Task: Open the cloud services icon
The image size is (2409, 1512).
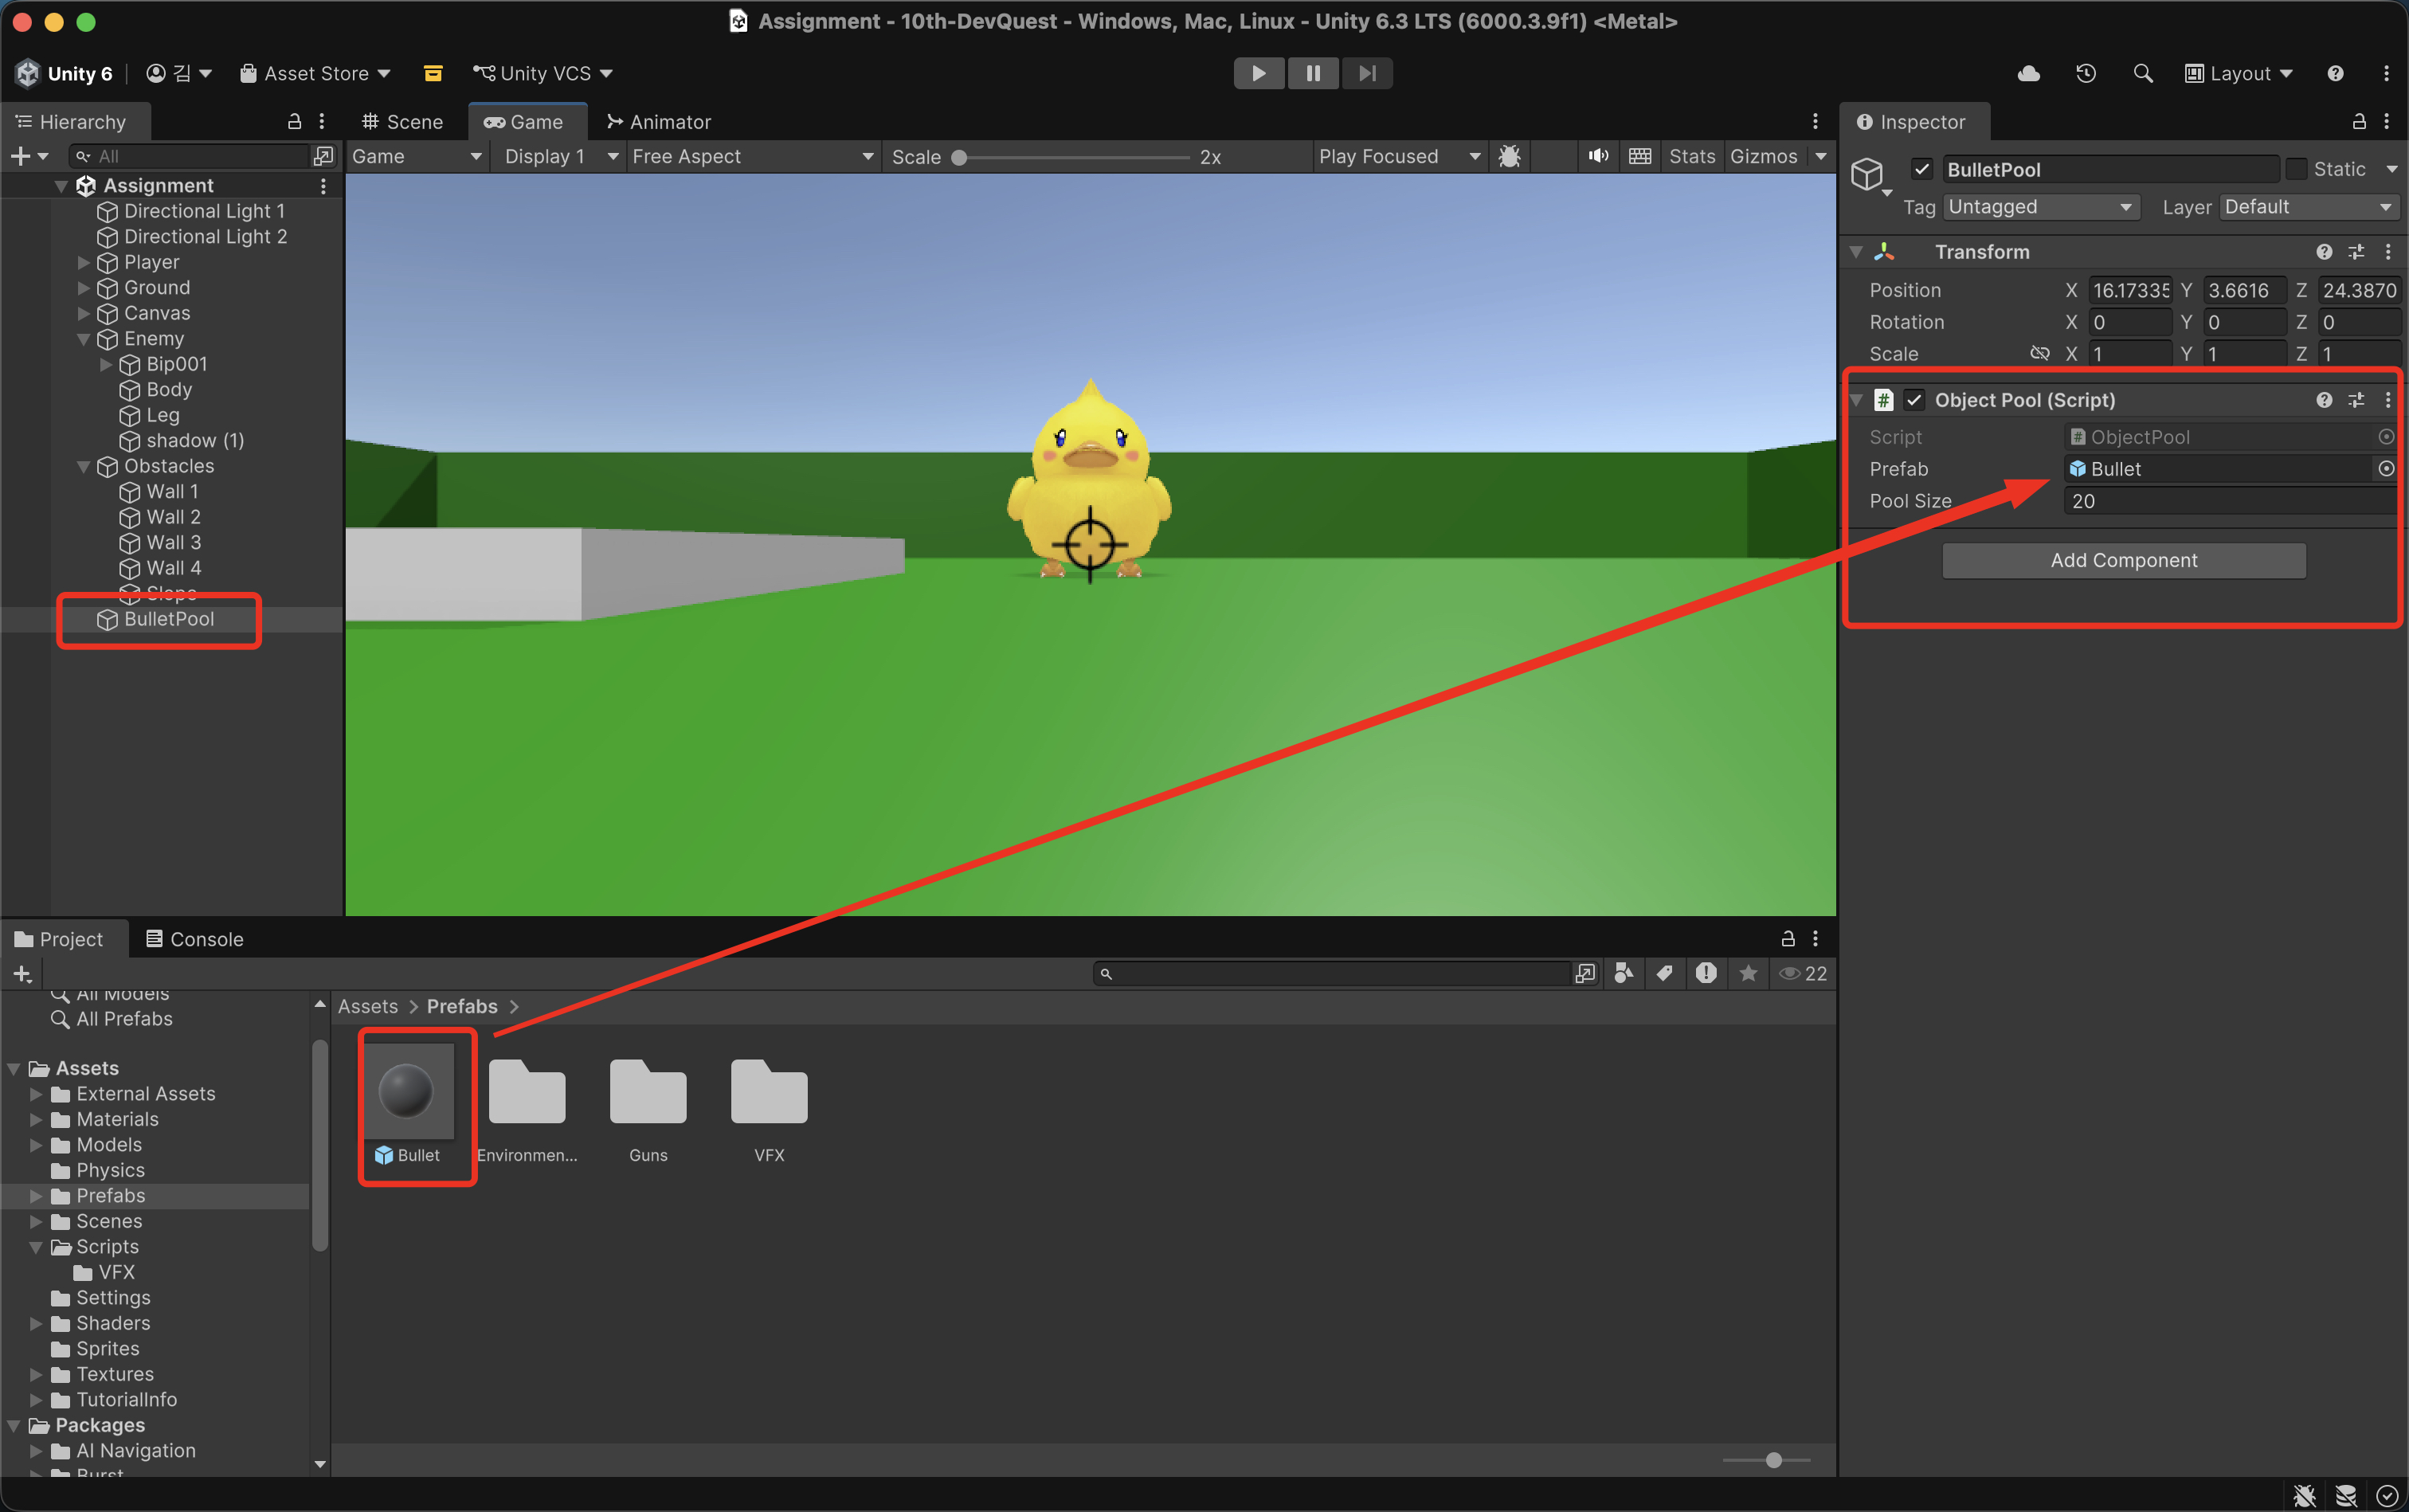Action: [x=2029, y=73]
